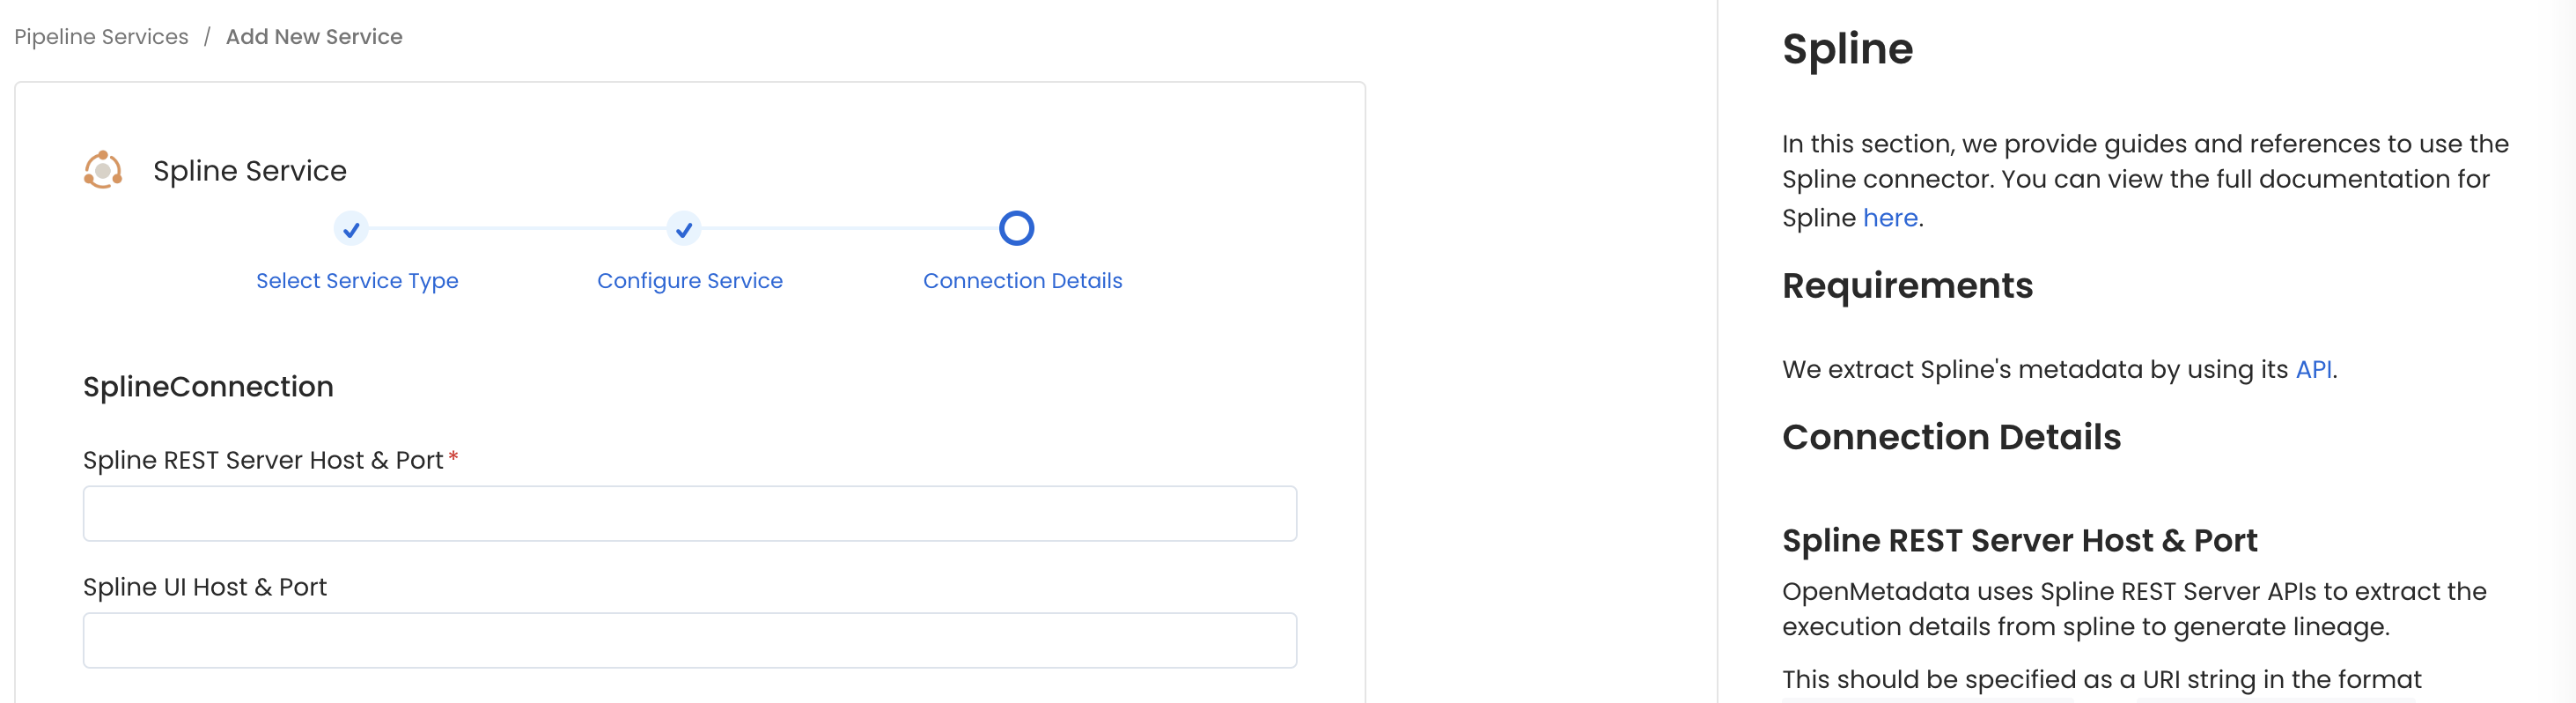Click the Configure Service completed checkmark icon
Screen dimensions: 2576x703
[x=684, y=229]
